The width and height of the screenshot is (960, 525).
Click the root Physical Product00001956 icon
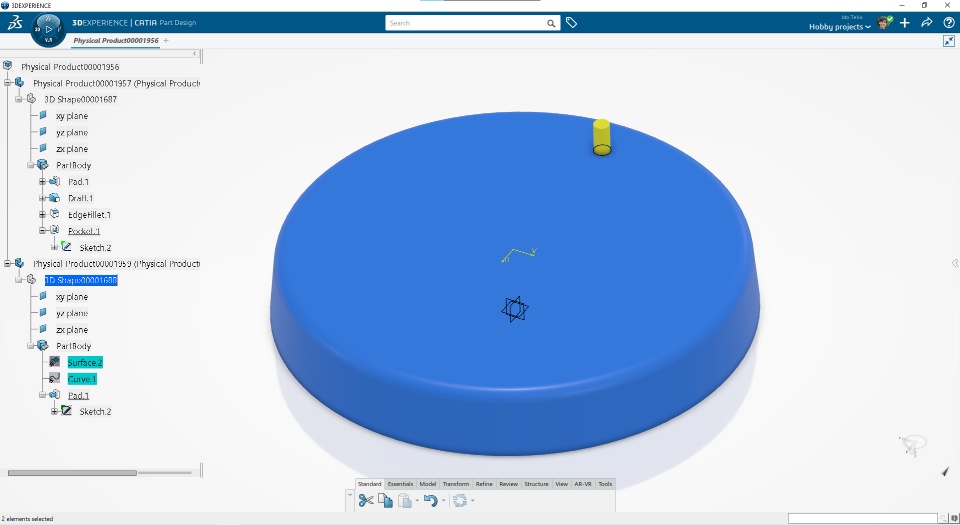click(x=7, y=65)
